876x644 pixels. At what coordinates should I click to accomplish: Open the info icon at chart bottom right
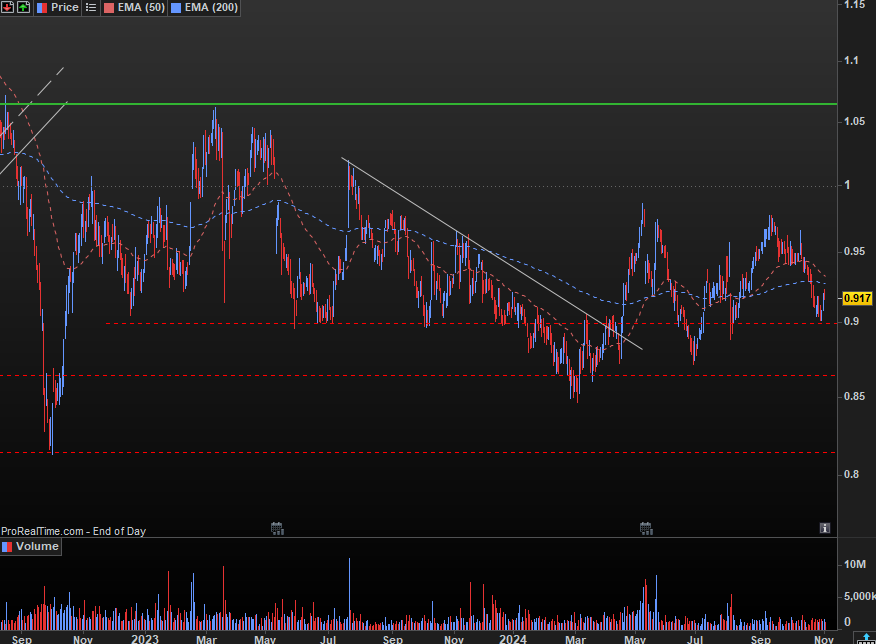825,528
